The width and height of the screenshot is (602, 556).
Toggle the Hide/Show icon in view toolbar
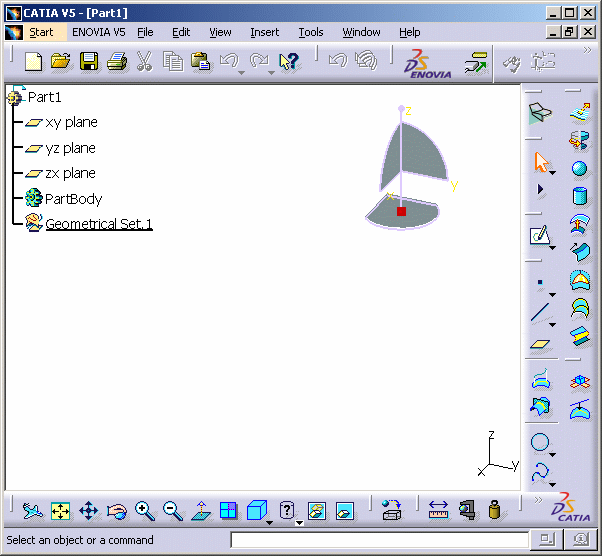click(317, 511)
